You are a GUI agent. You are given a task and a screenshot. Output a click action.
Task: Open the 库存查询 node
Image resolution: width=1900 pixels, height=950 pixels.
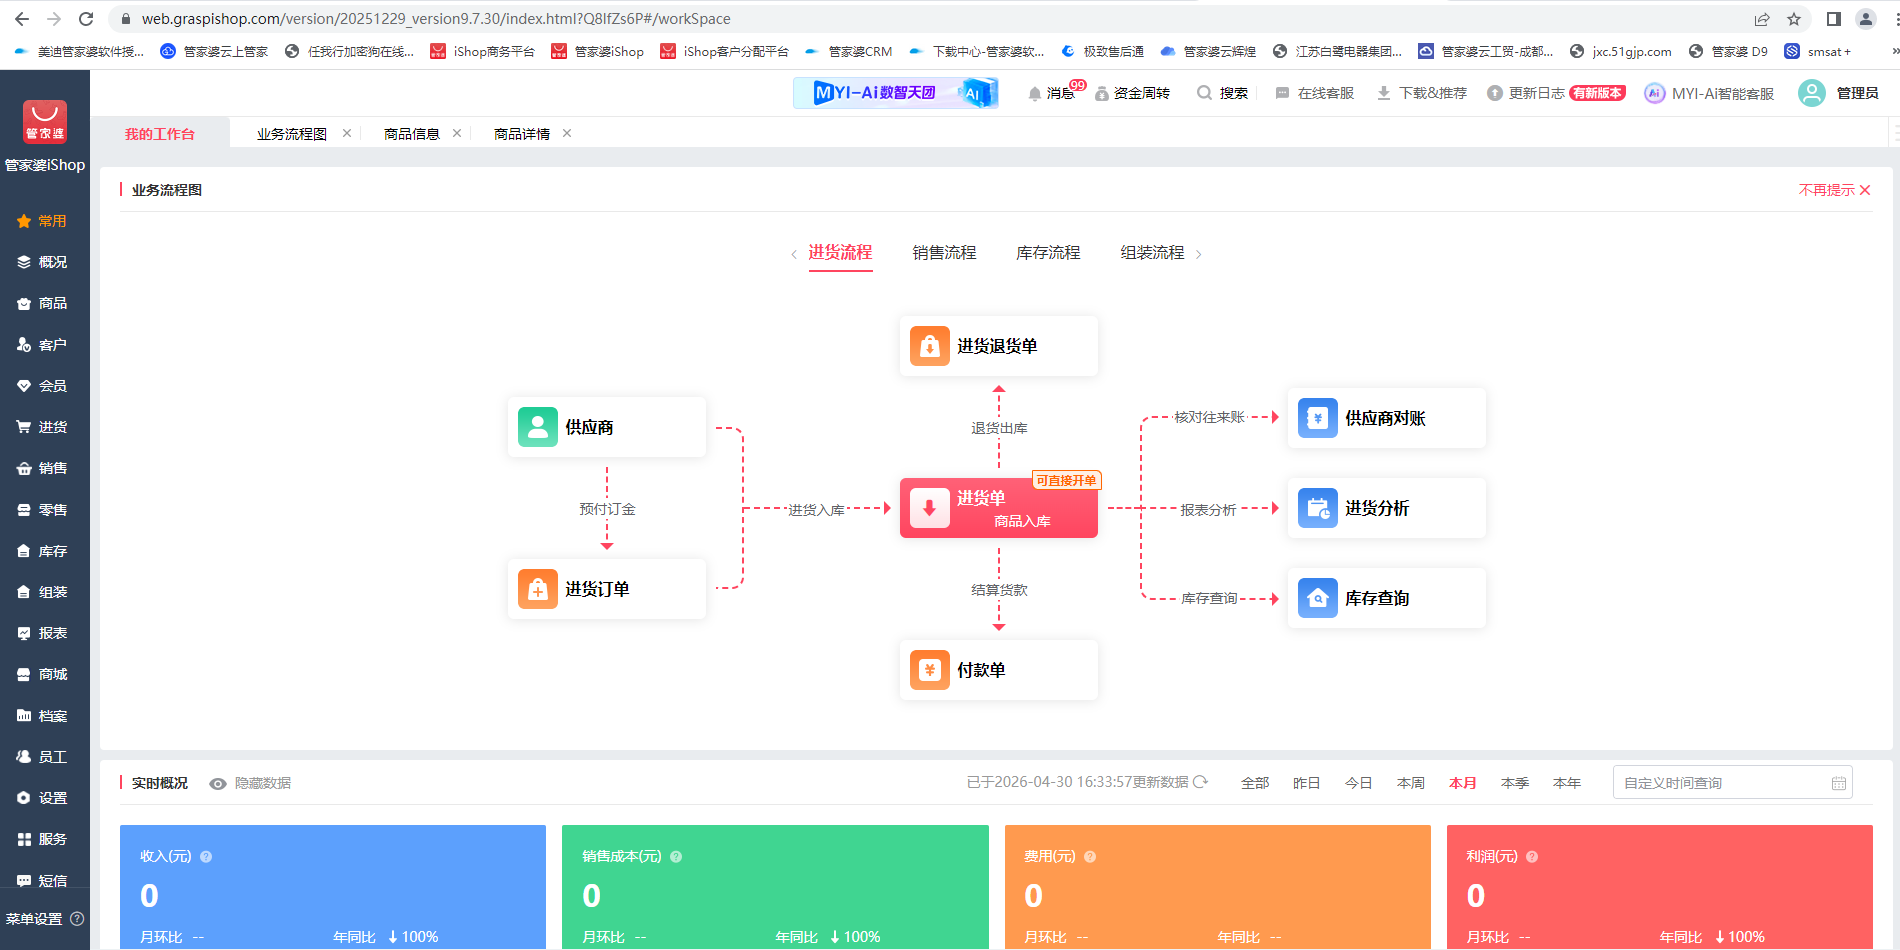coord(1386,598)
